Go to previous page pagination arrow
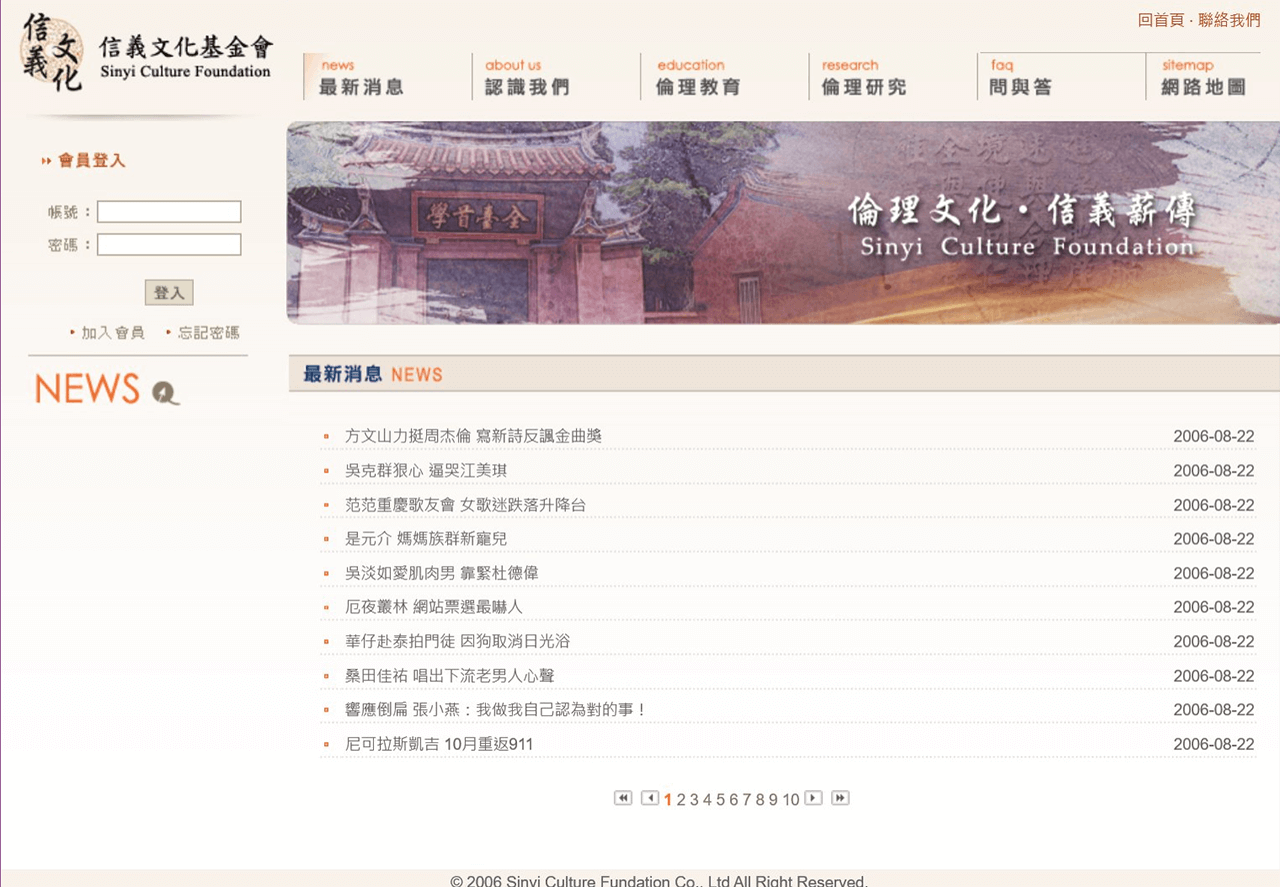The height and width of the screenshot is (887, 1280). (650, 798)
